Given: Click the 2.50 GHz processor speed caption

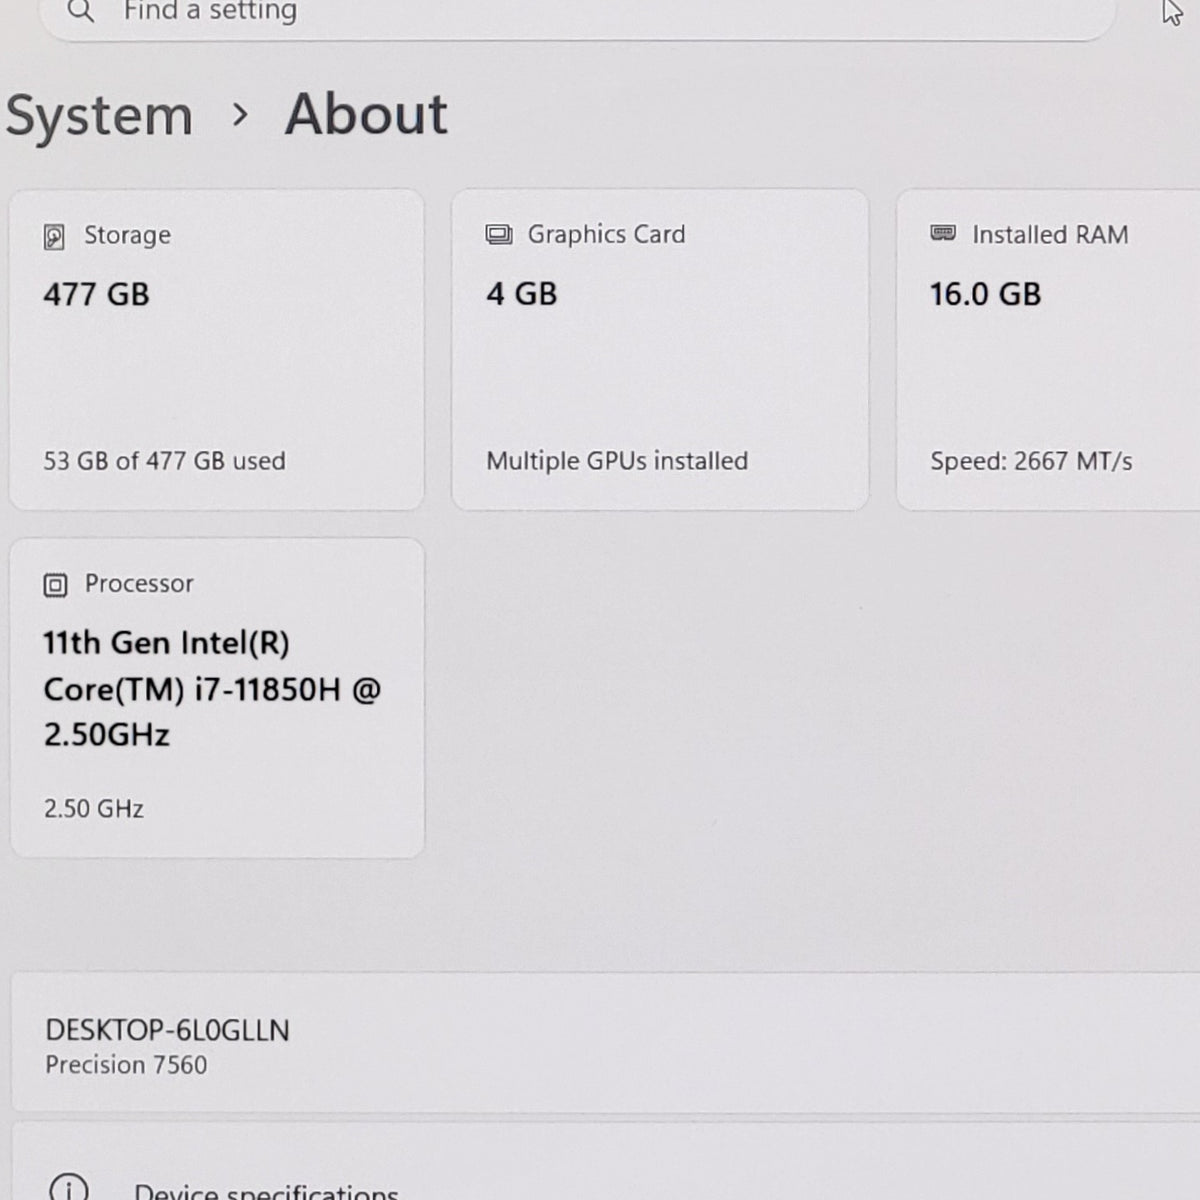Looking at the screenshot, I should click(94, 808).
